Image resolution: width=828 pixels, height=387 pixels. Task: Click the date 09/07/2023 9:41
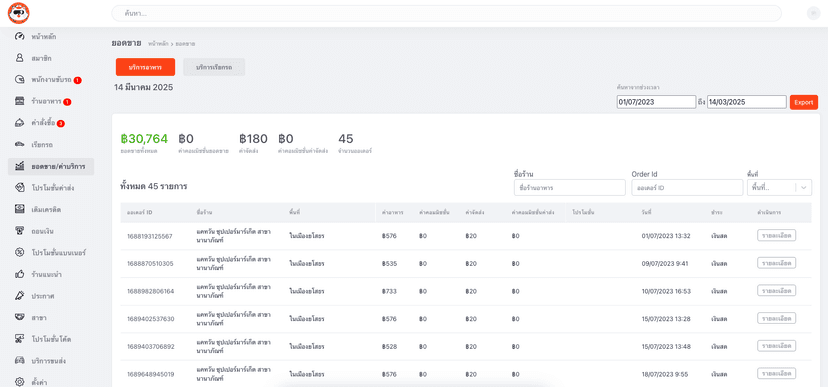click(x=665, y=263)
